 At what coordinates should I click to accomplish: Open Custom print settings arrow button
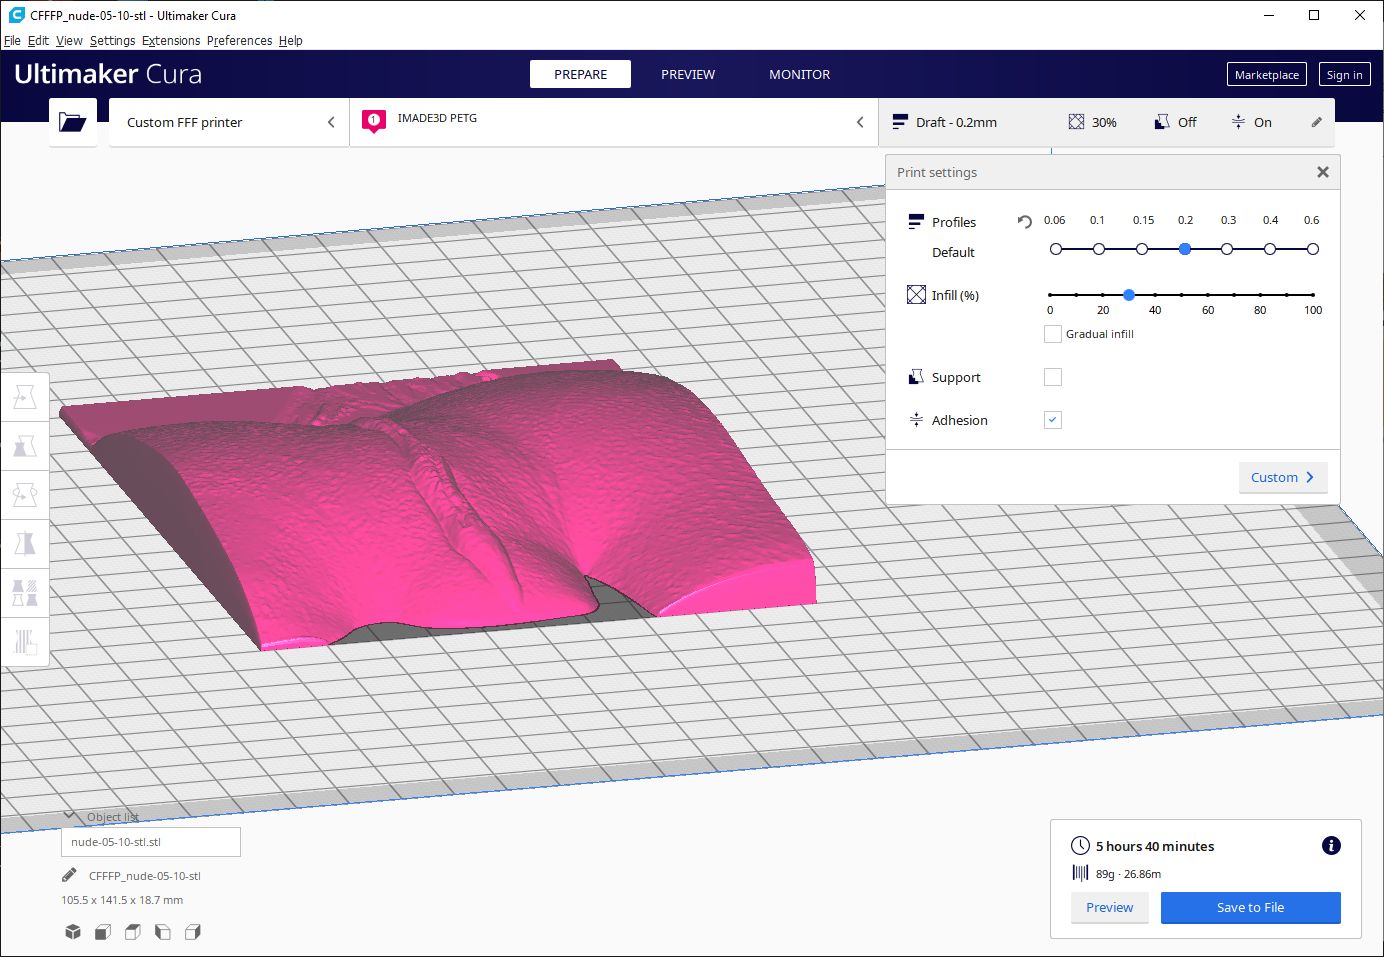(x=1283, y=477)
